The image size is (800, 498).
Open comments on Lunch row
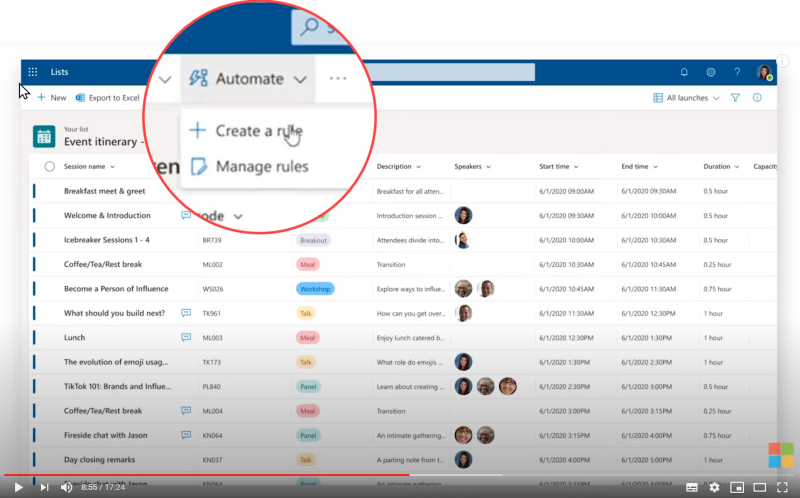186,337
